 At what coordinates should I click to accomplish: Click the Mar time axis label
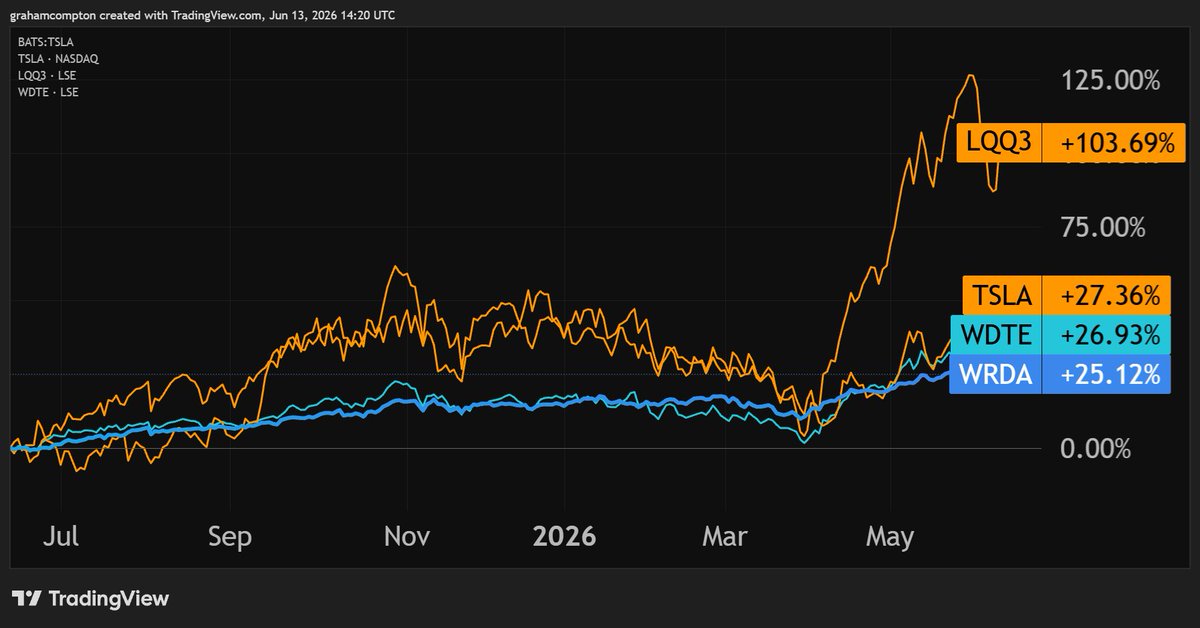pyautogui.click(x=724, y=537)
